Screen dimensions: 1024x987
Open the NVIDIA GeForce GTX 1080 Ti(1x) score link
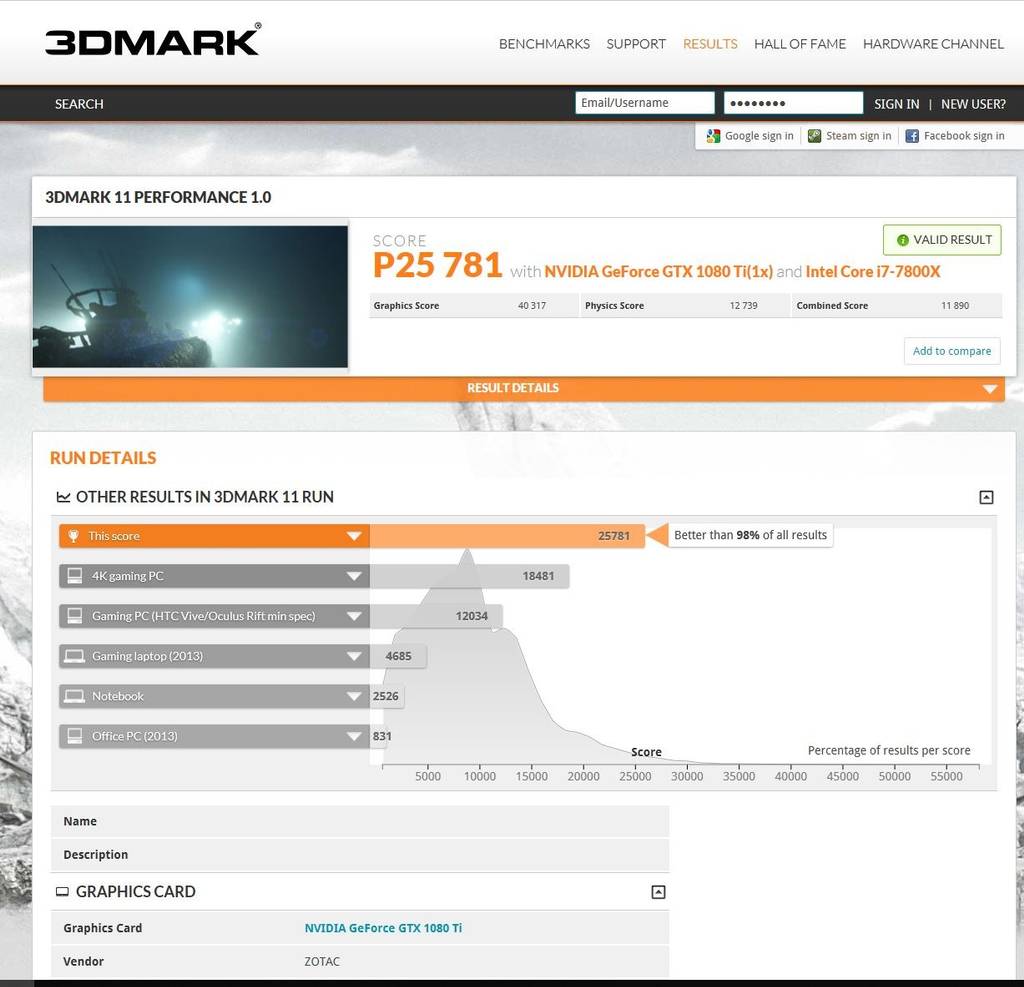pos(658,272)
